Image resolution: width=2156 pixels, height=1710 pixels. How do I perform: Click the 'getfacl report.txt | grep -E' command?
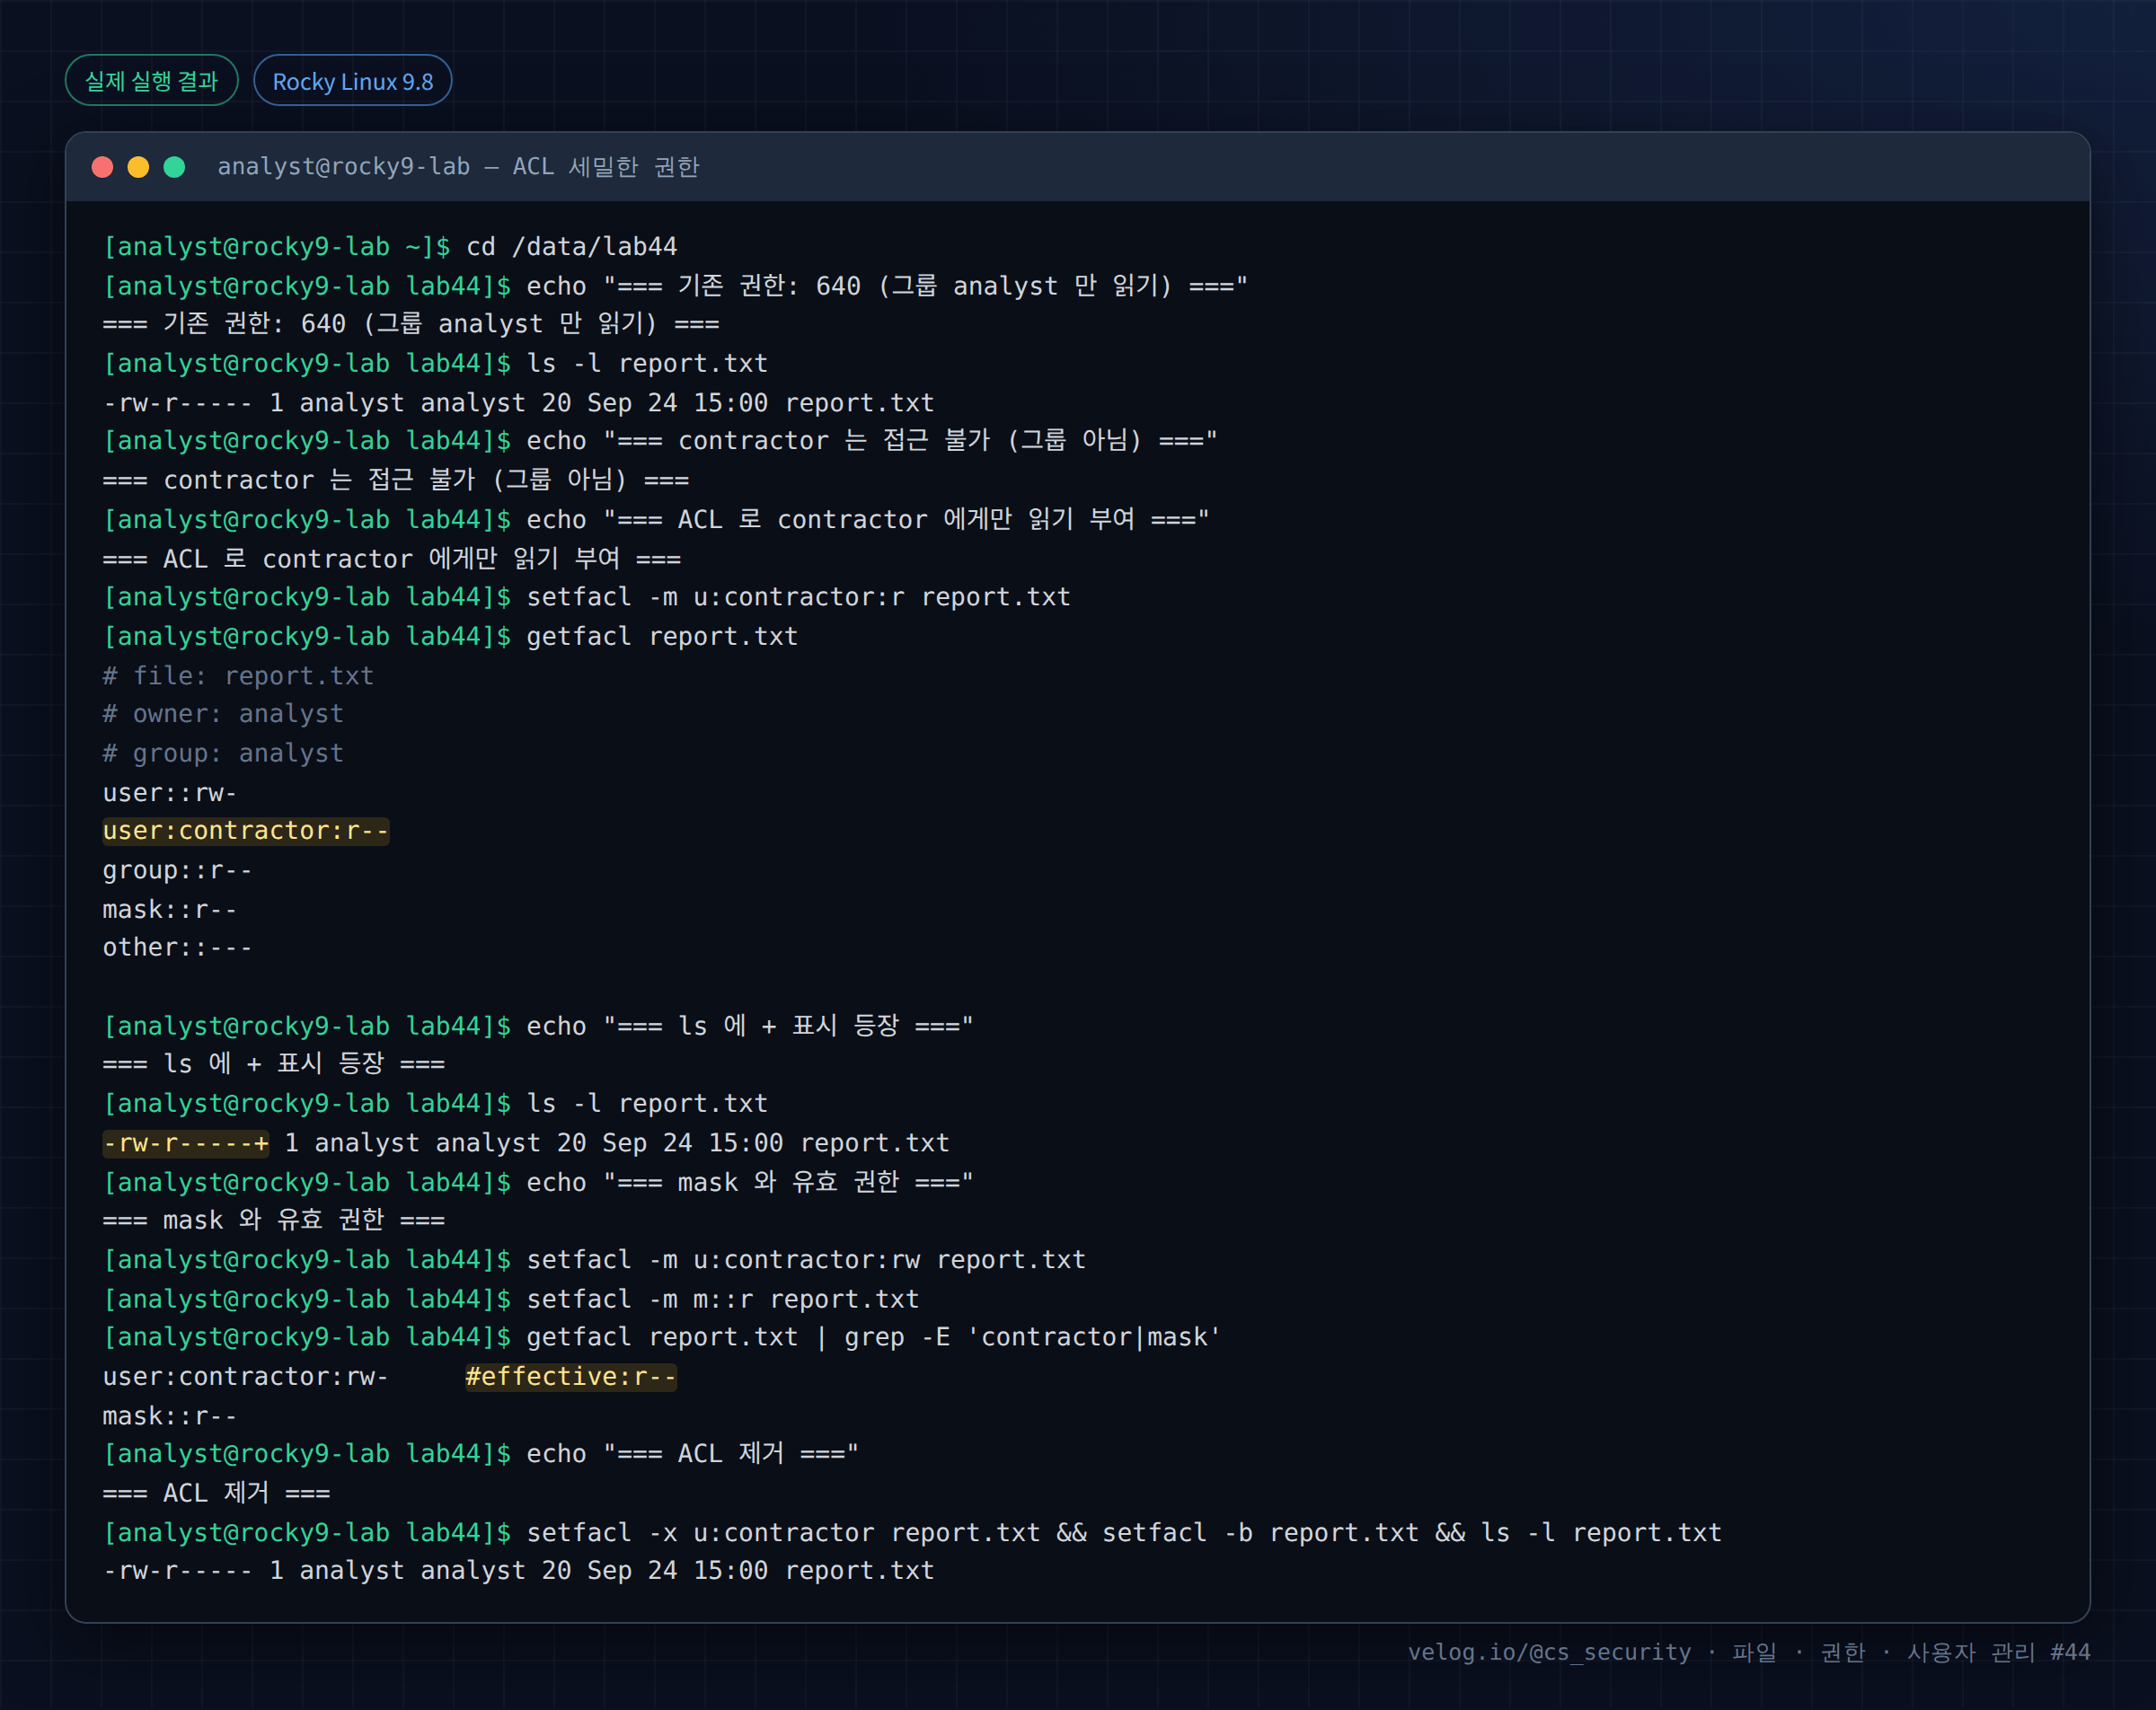pyautogui.click(x=873, y=1337)
